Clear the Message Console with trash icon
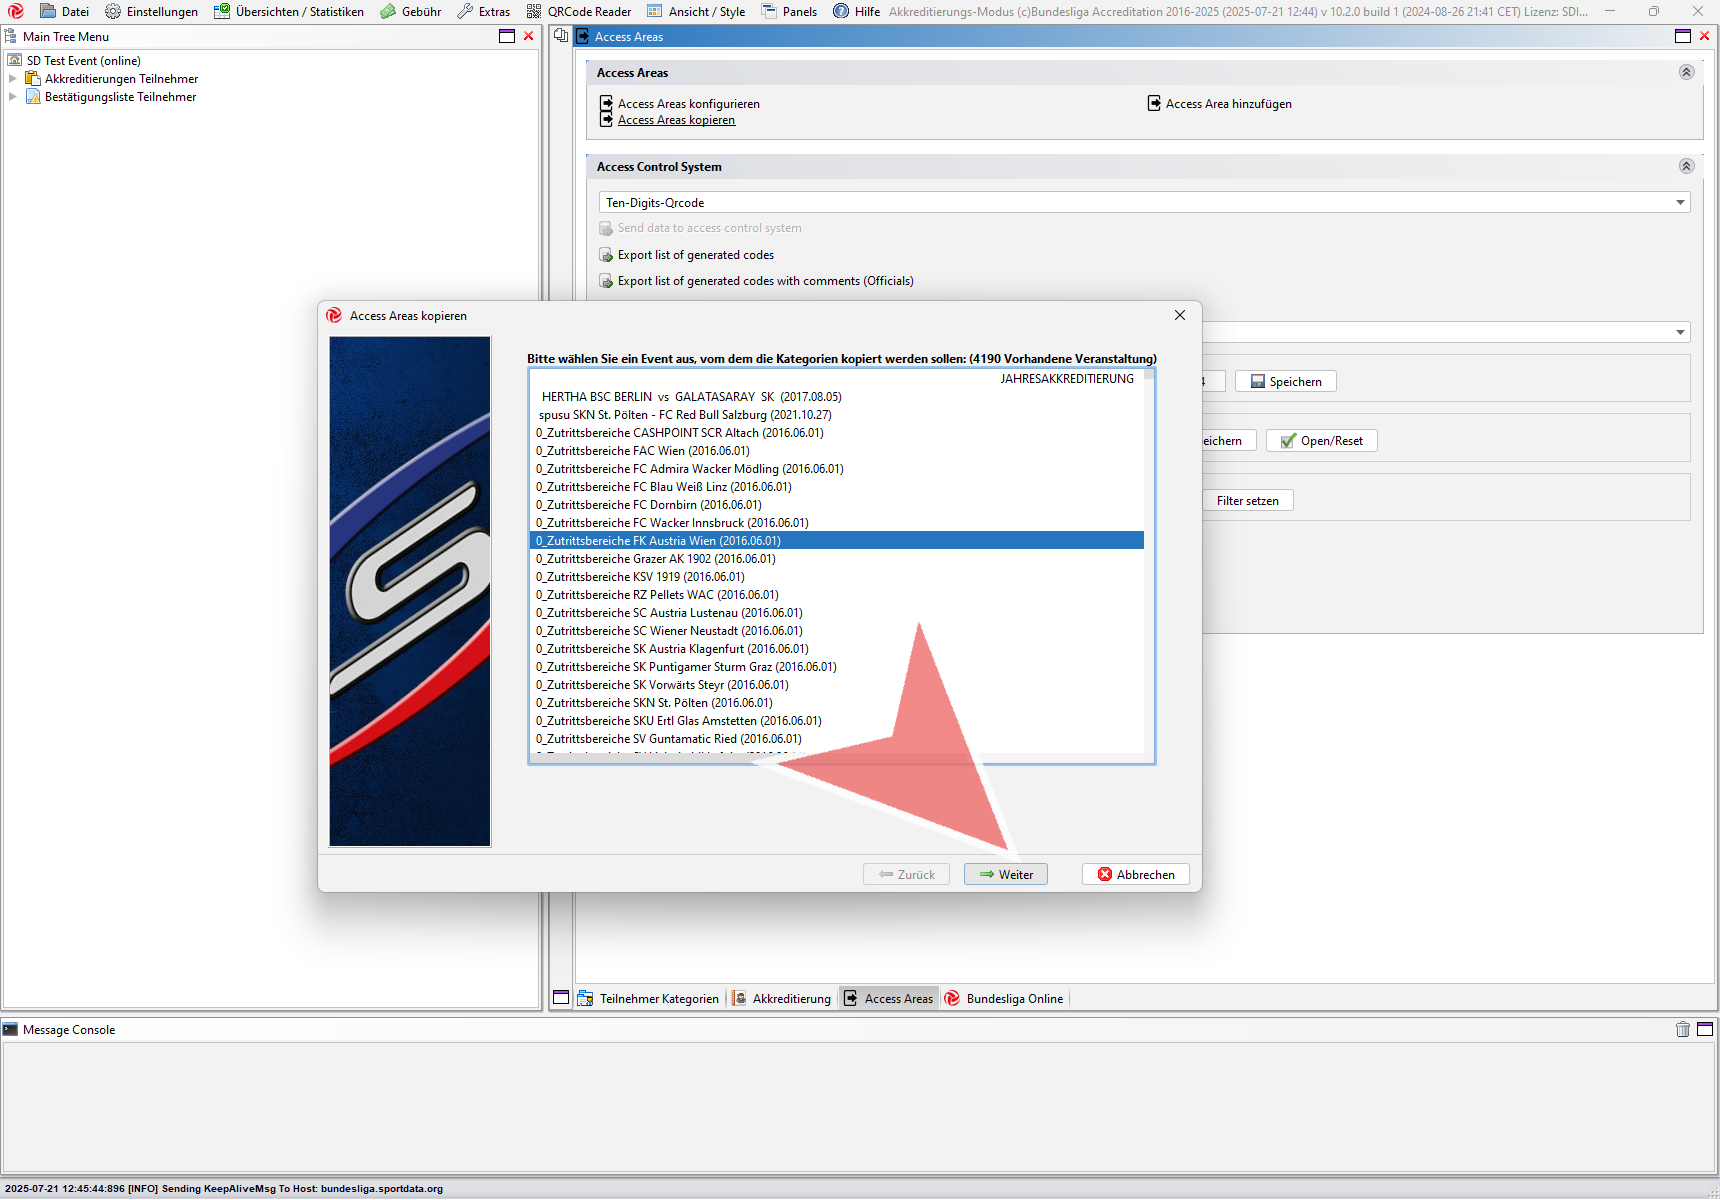 click(1683, 1029)
